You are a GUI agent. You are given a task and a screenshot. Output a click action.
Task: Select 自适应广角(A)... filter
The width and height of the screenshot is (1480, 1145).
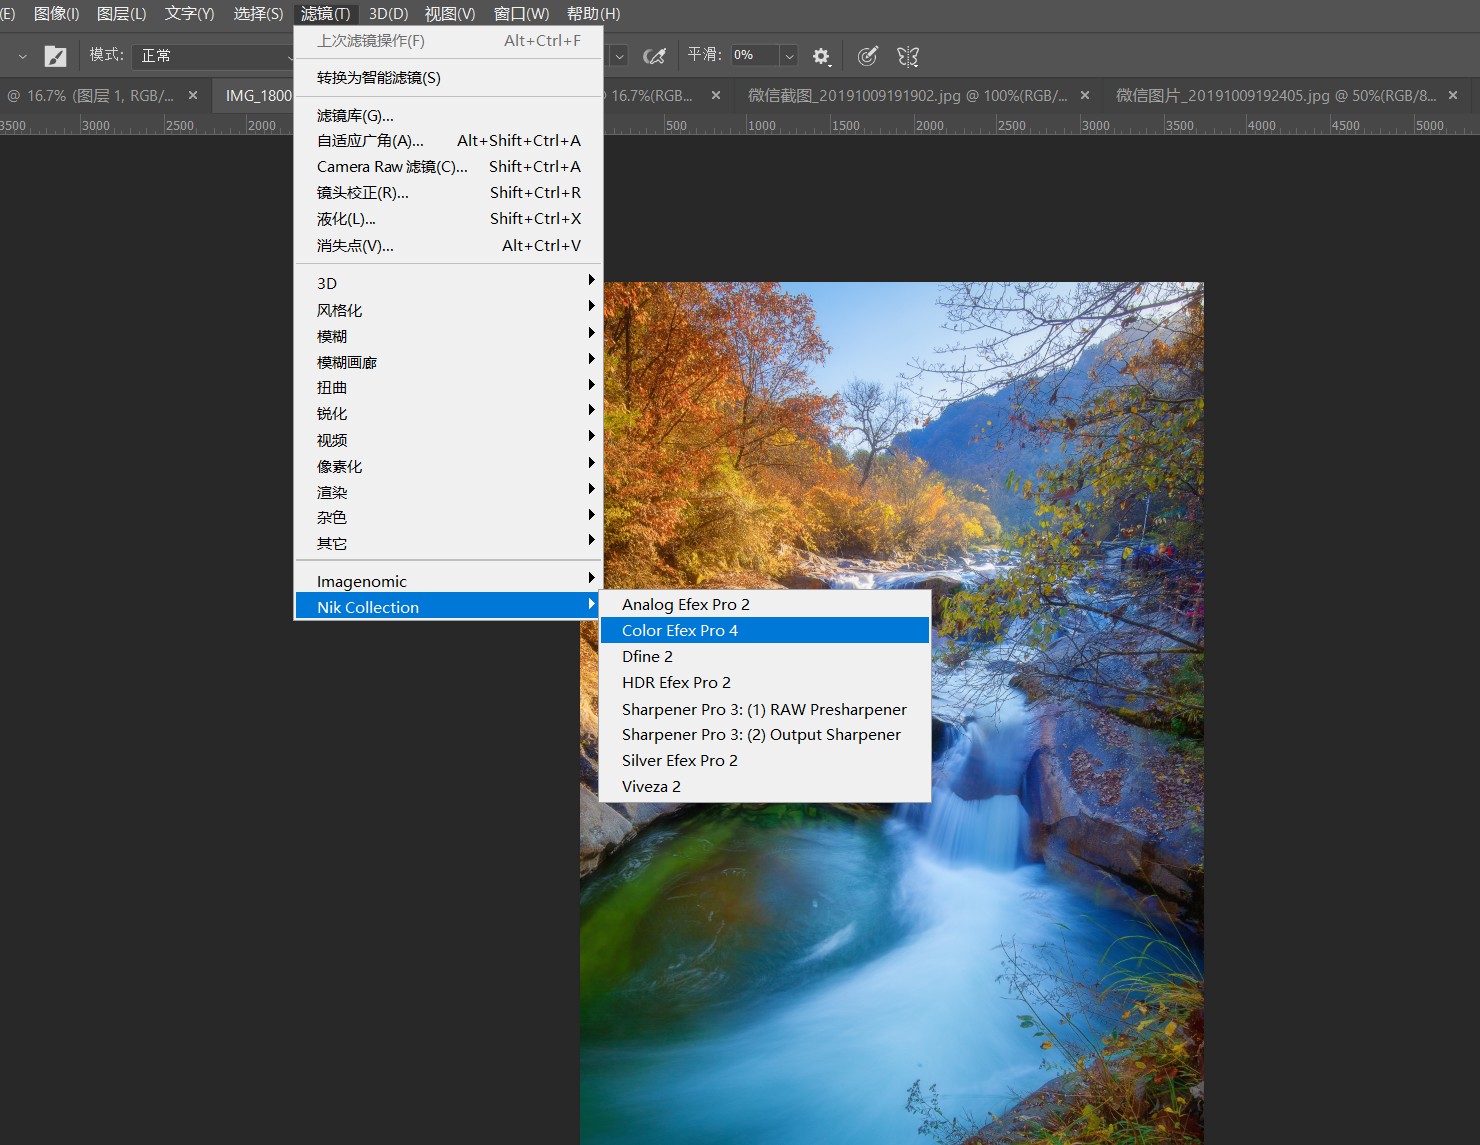pyautogui.click(x=449, y=141)
